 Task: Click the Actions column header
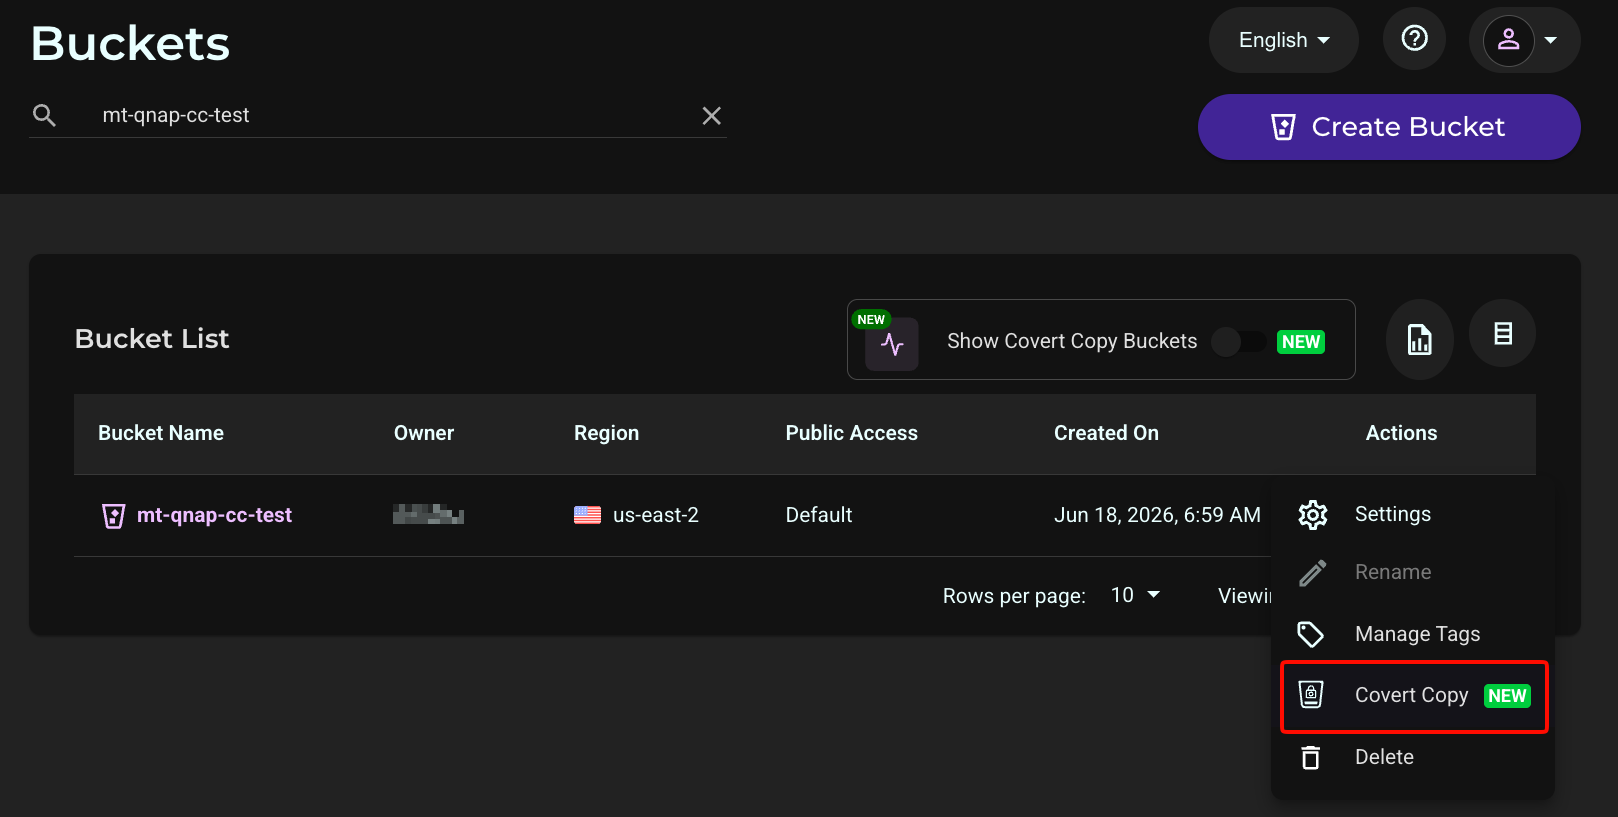tap(1401, 433)
